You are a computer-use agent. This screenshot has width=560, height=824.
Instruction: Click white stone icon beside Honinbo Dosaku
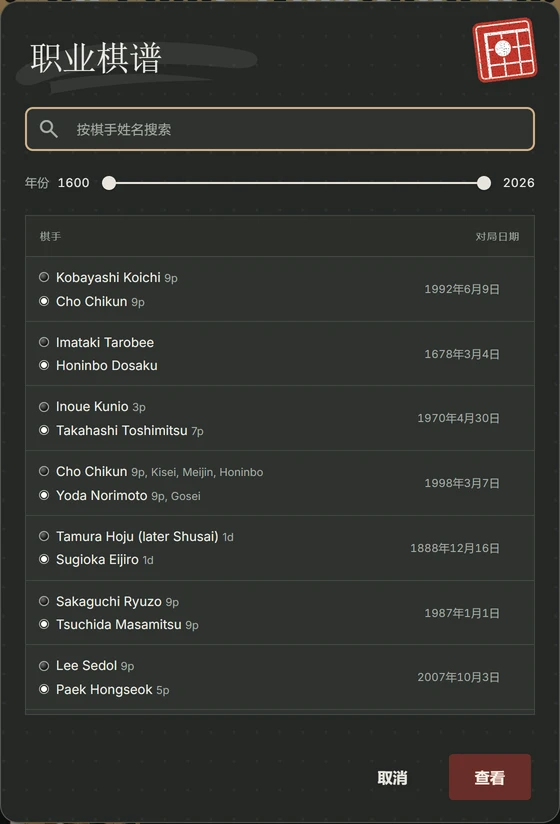(44, 365)
